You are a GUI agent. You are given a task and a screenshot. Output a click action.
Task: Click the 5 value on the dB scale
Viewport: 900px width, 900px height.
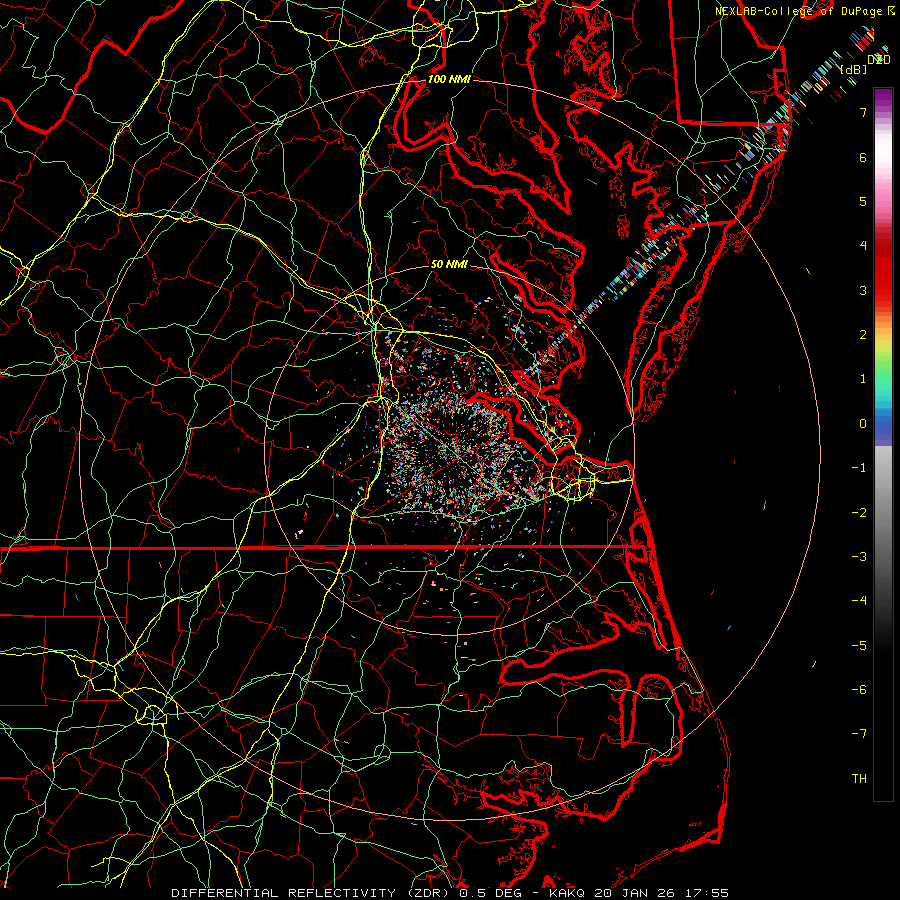point(863,201)
